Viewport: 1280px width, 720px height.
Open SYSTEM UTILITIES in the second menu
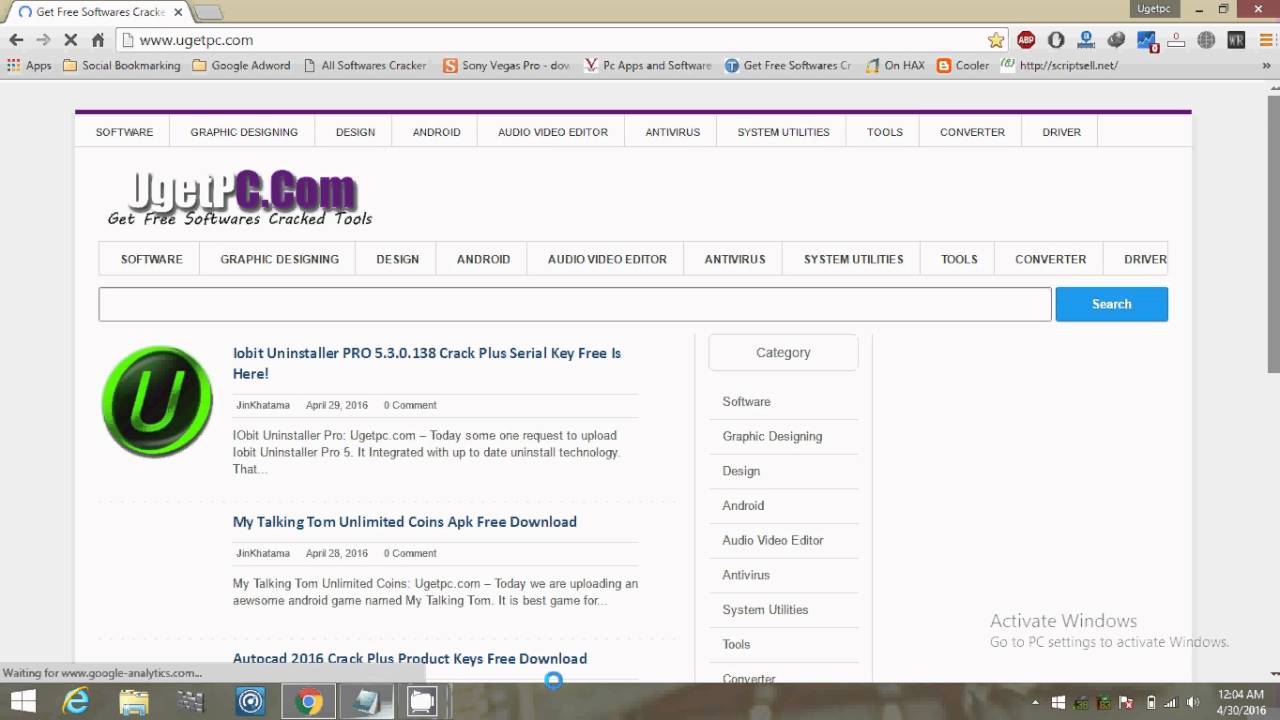853,259
